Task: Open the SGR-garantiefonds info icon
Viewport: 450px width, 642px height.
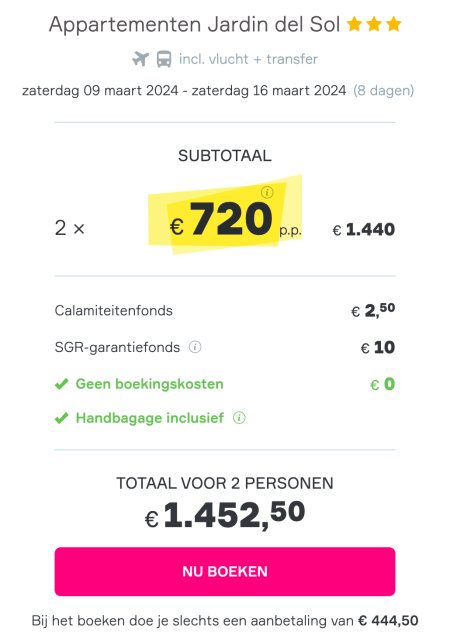Action: (195, 347)
